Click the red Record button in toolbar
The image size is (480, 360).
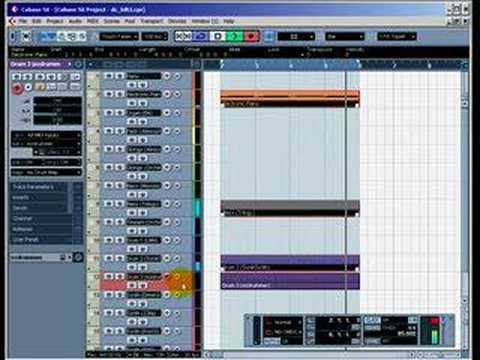pos(251,36)
